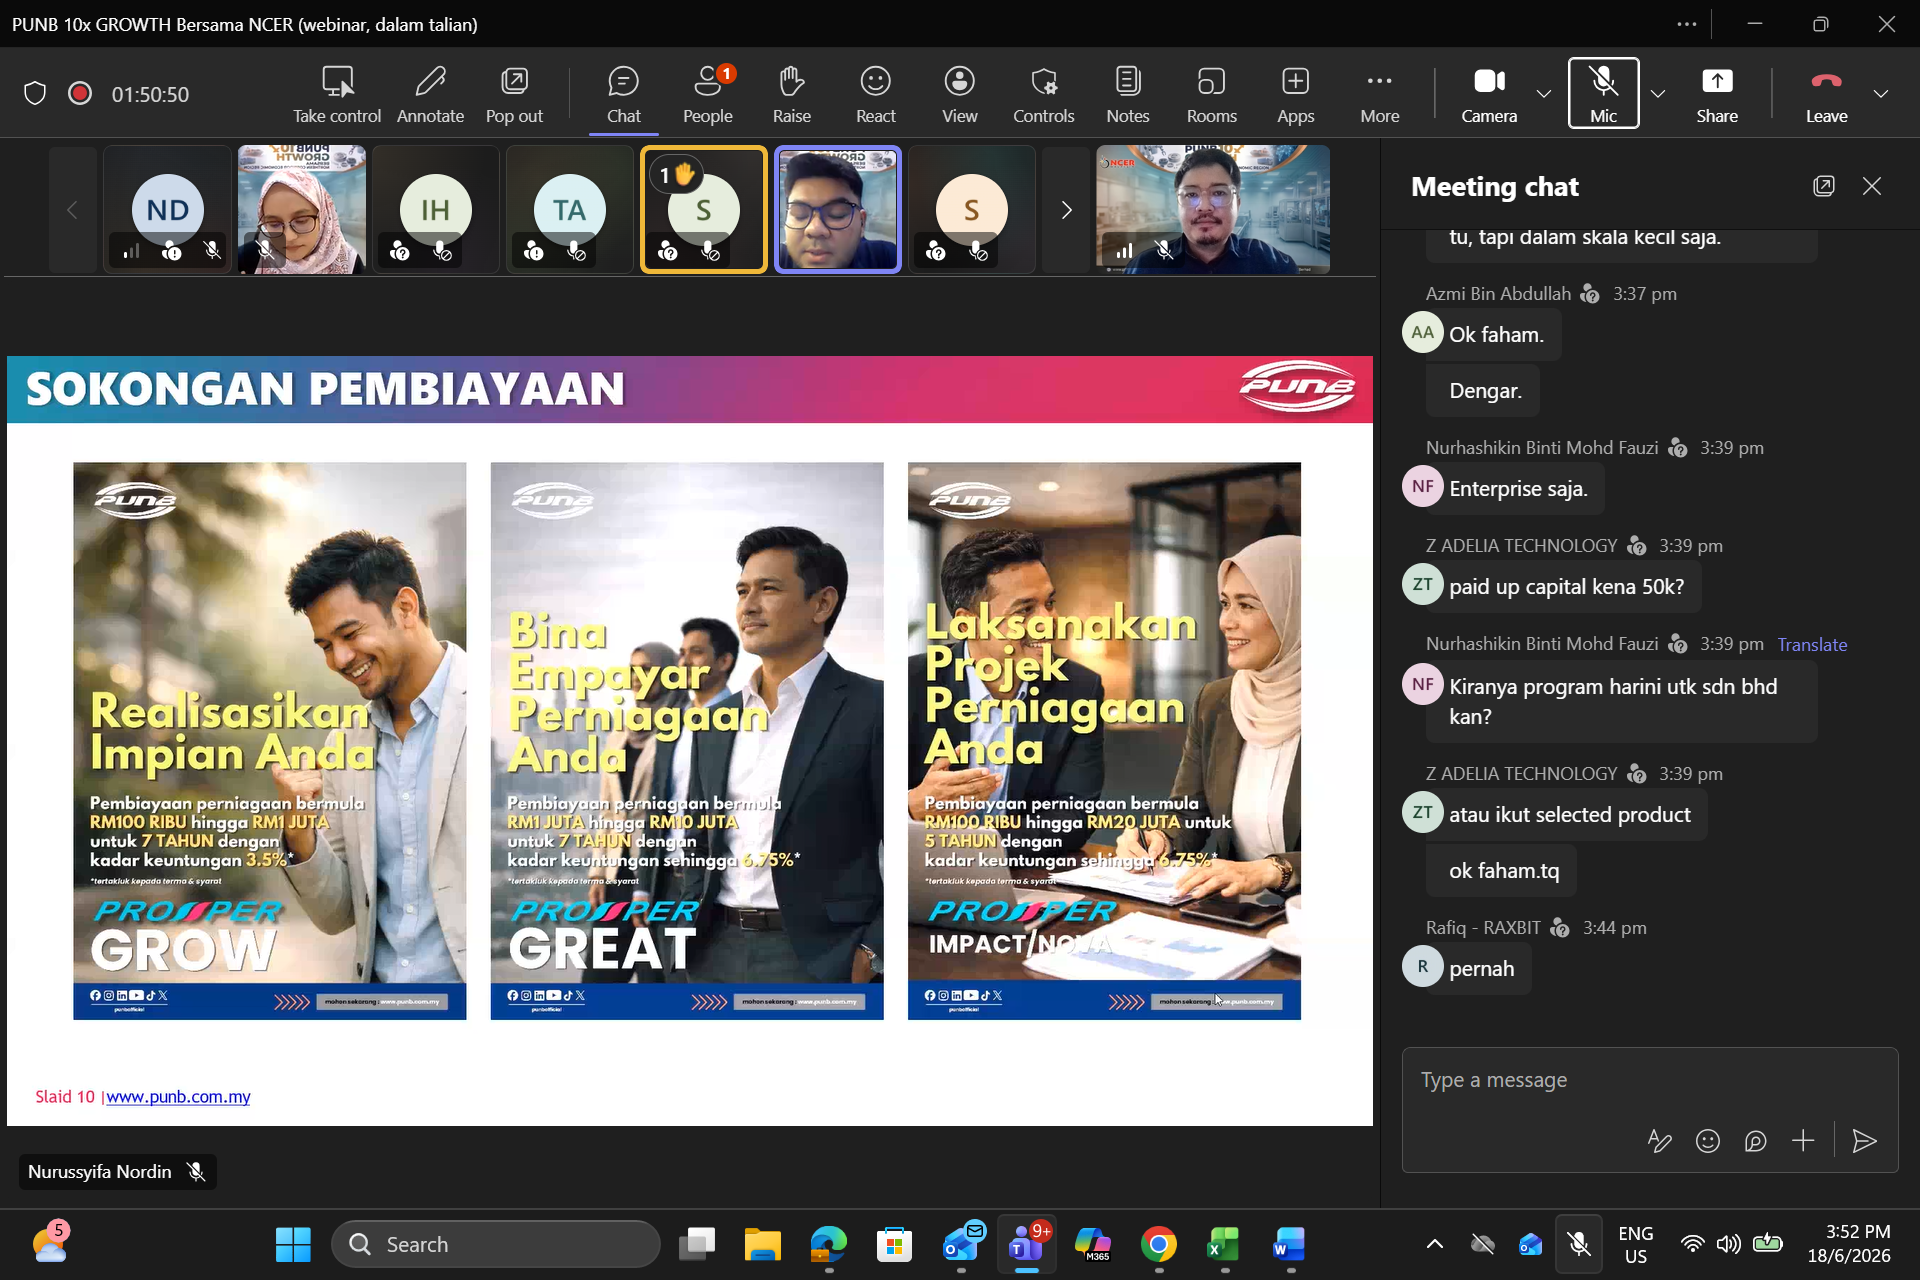1920x1280 pixels.
Task: Open breakout Rooms
Action: click(1211, 94)
